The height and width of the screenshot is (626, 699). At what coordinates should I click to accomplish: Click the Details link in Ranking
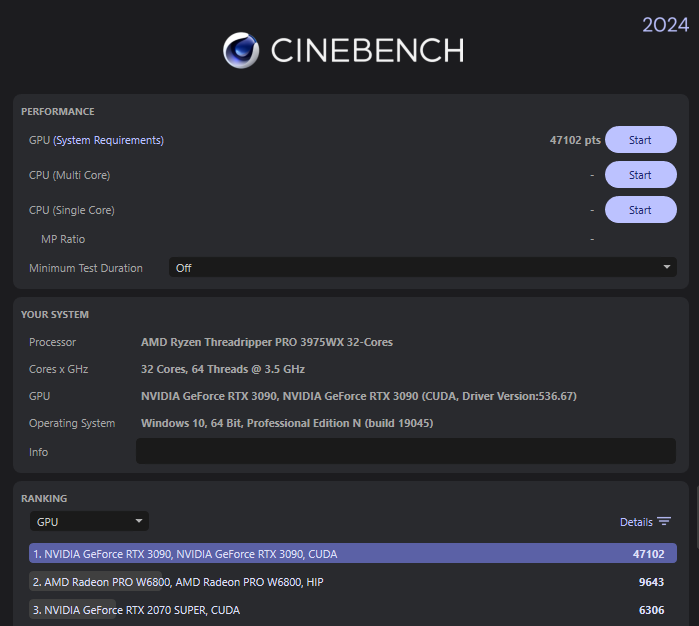tap(636, 522)
